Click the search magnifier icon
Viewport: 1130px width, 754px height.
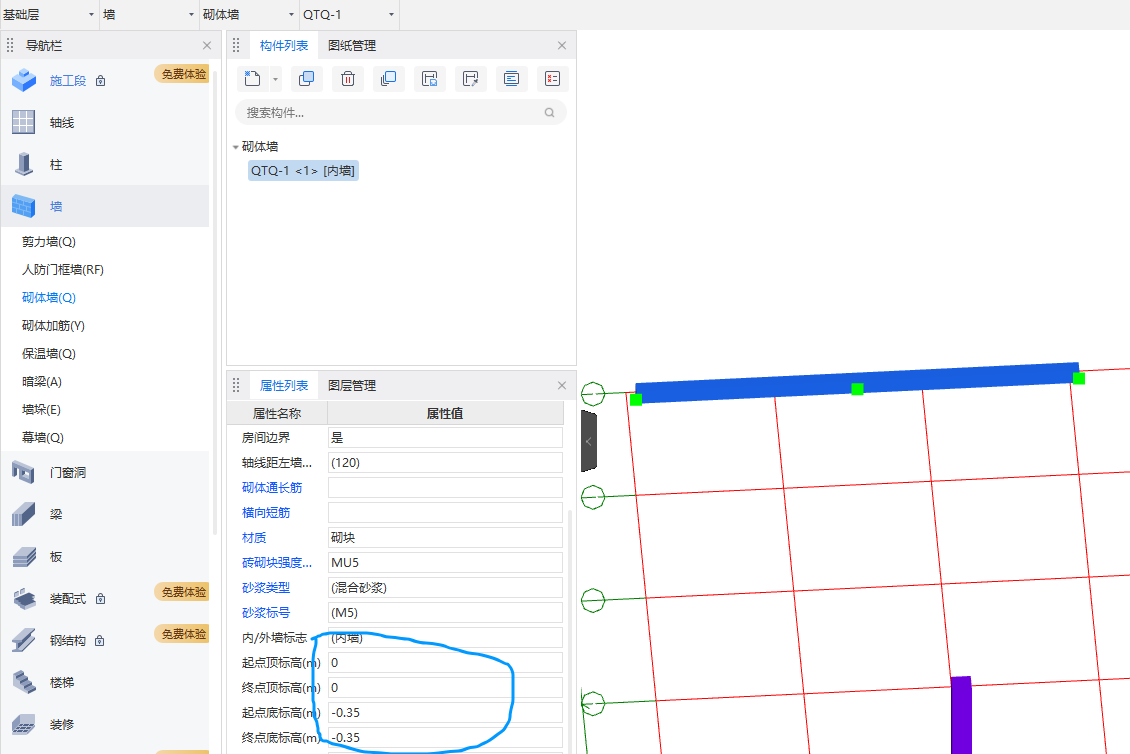coord(550,112)
